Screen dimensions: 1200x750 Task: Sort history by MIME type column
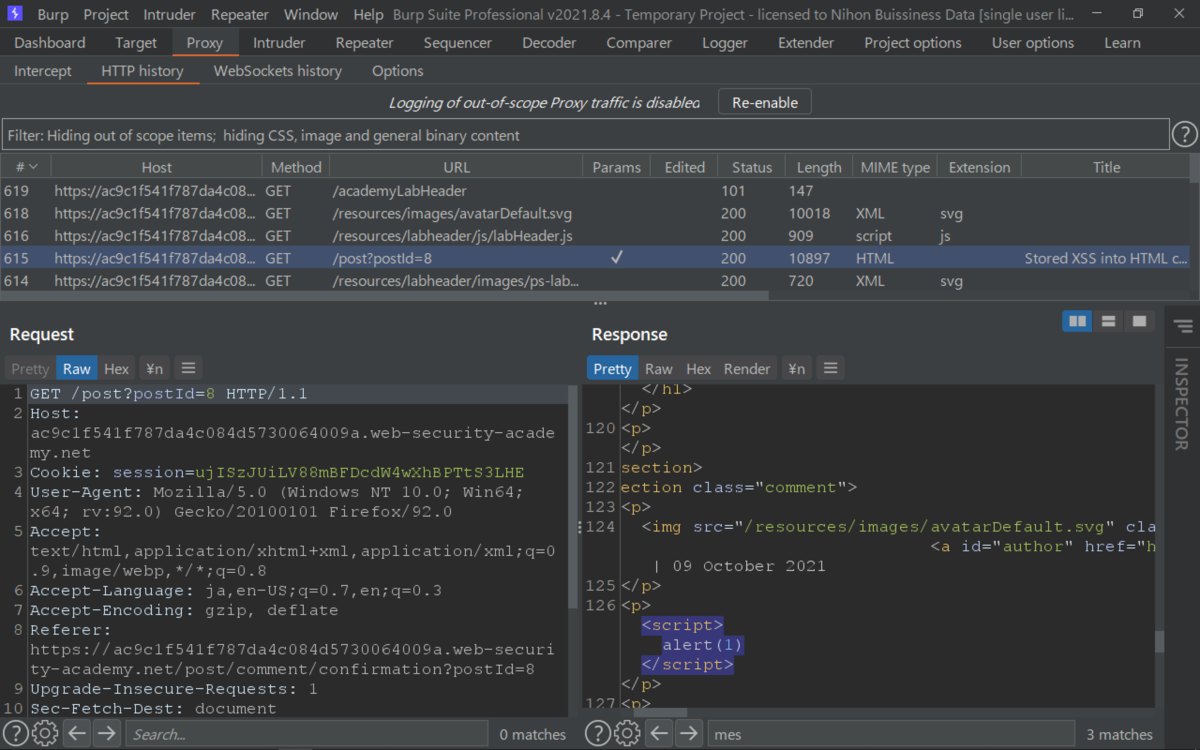[x=894, y=167]
